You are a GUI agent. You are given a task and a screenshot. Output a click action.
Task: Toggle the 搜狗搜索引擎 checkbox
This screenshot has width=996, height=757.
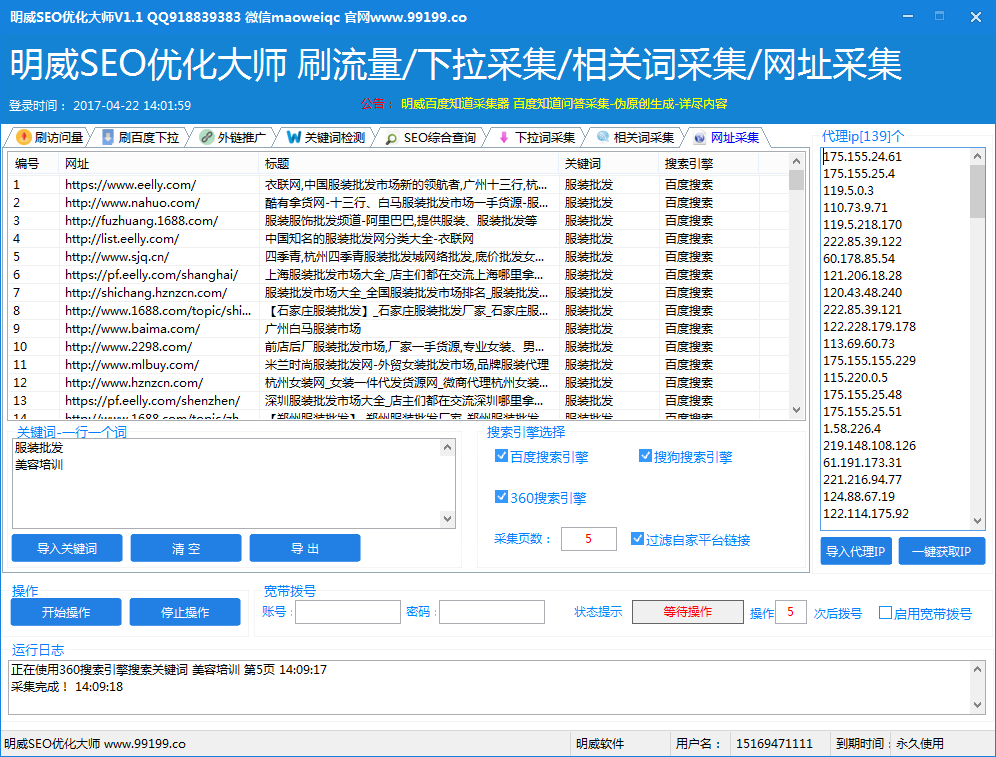click(x=646, y=456)
